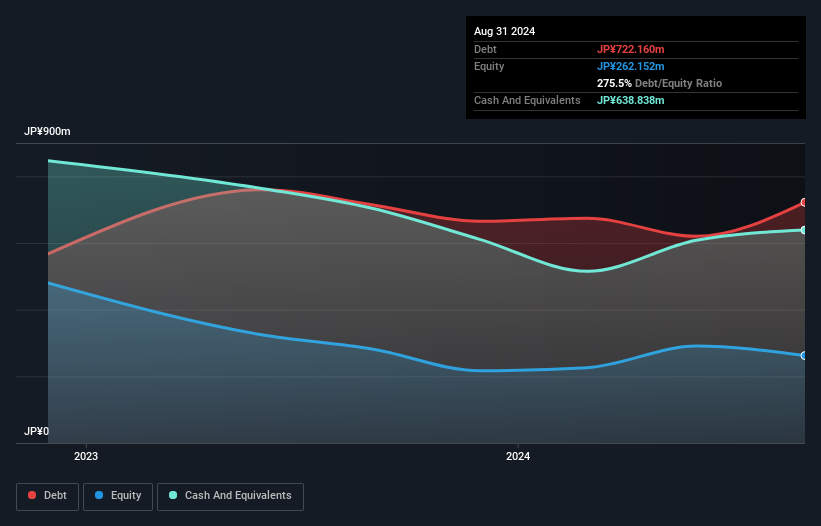Click the Debt label in tooltip
This screenshot has width=821, height=526.
(485, 49)
